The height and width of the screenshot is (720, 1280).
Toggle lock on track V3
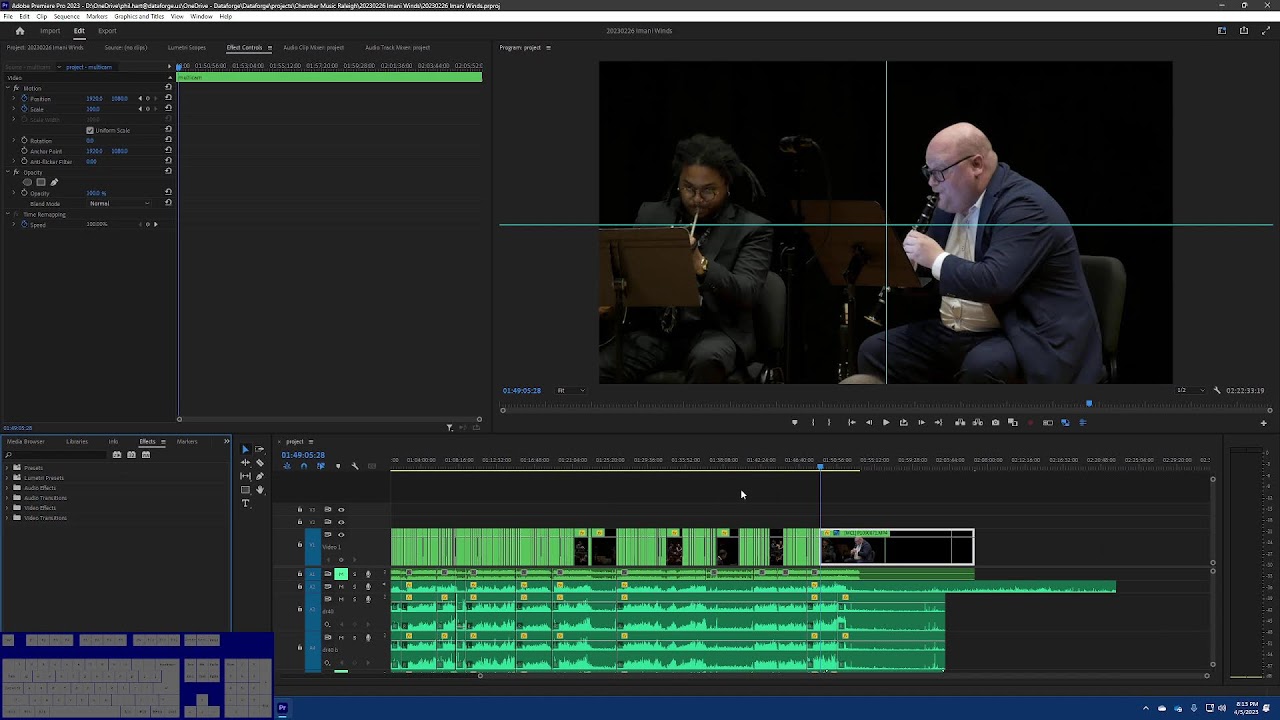(x=300, y=509)
